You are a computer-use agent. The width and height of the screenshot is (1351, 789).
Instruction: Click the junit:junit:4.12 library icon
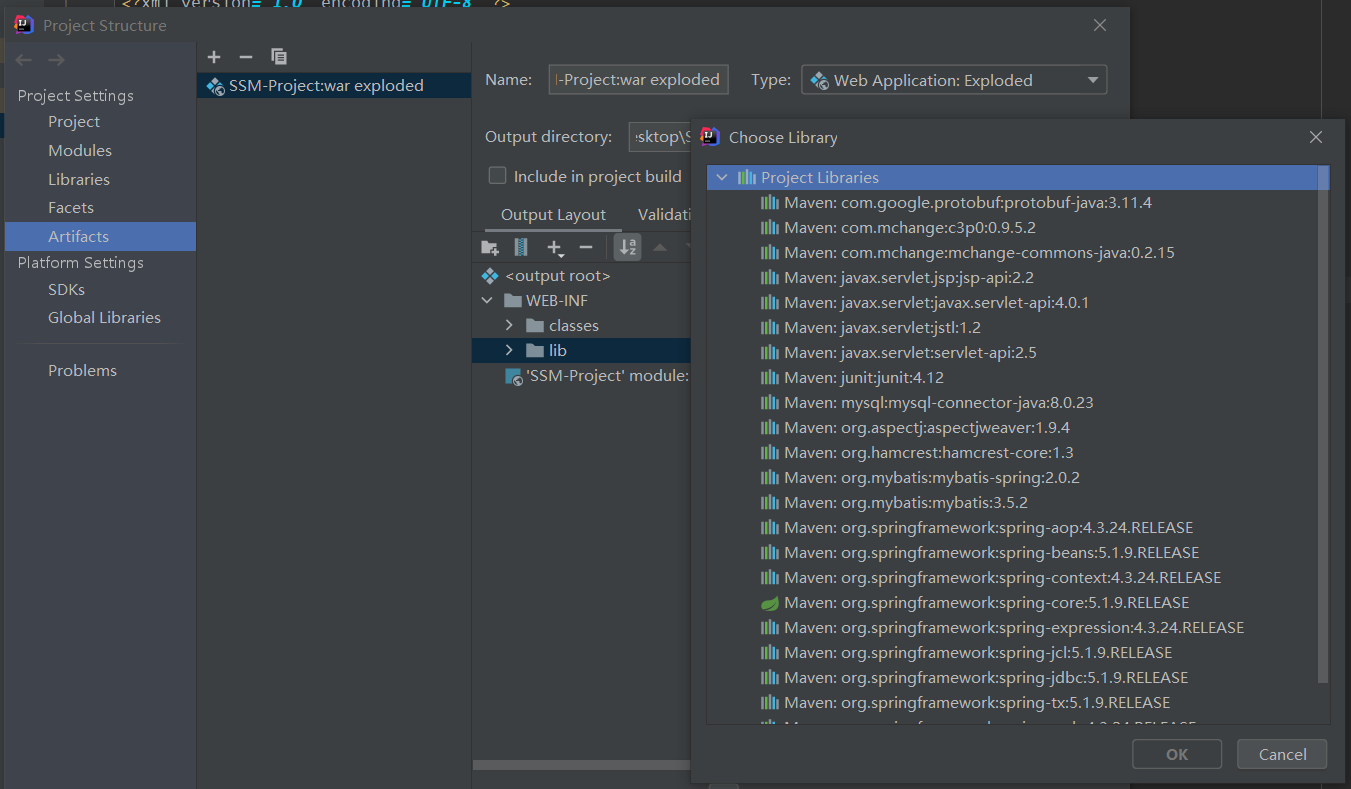pos(770,378)
